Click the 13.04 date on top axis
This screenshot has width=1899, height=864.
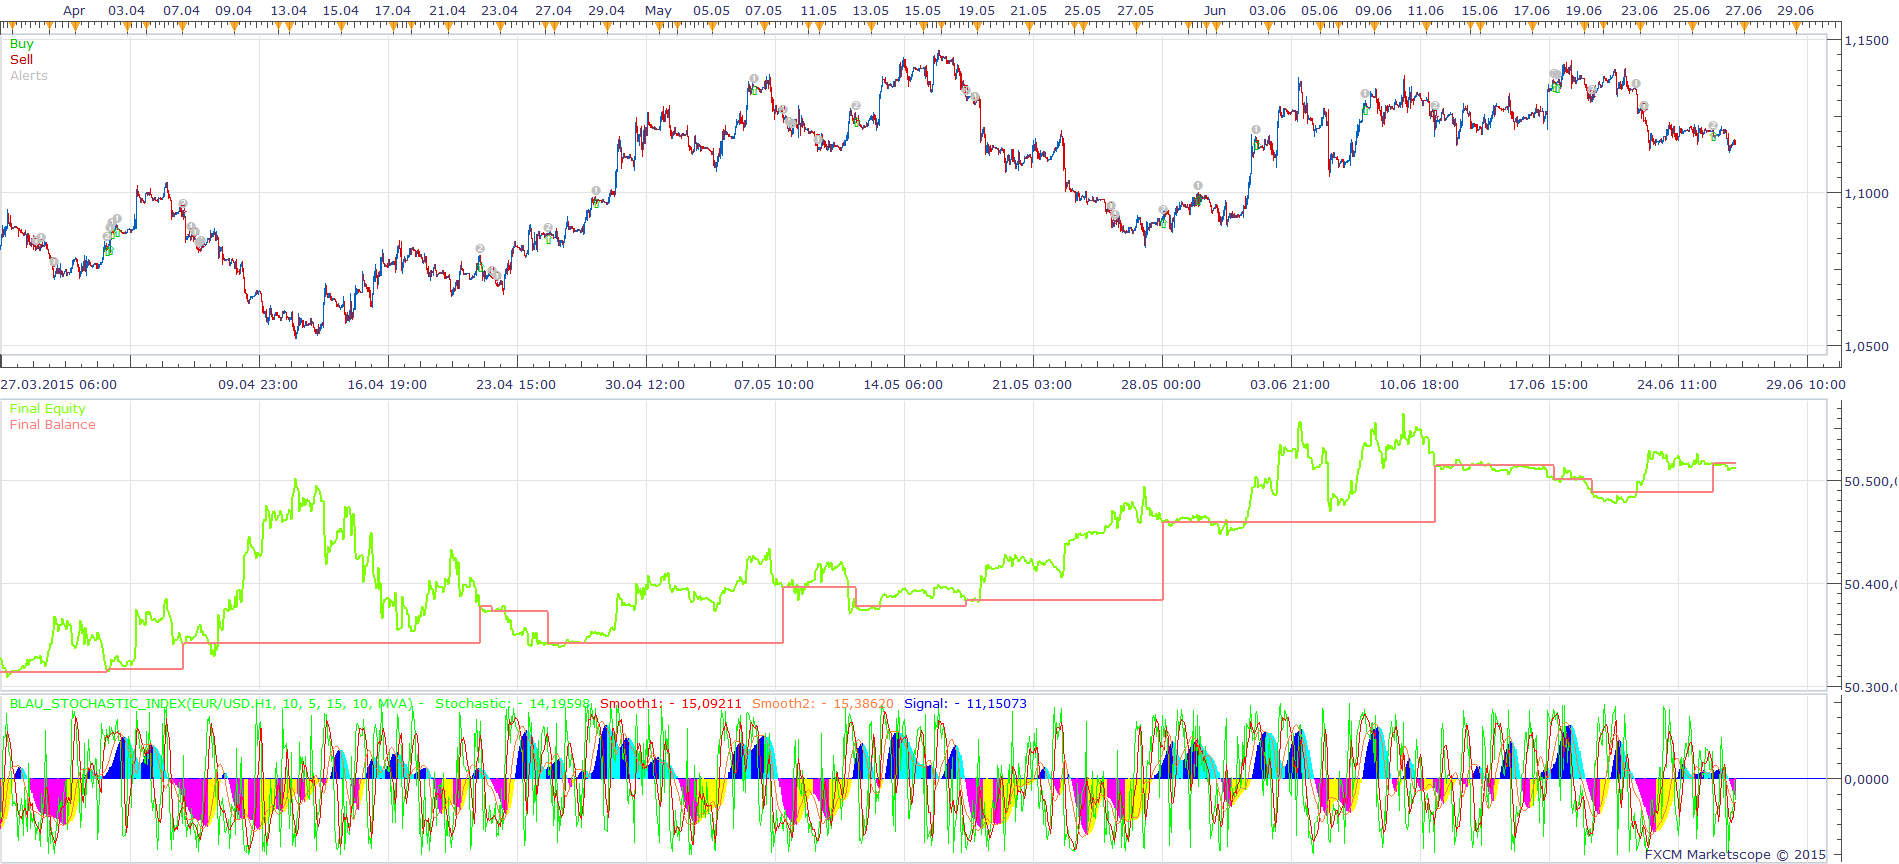click(288, 11)
